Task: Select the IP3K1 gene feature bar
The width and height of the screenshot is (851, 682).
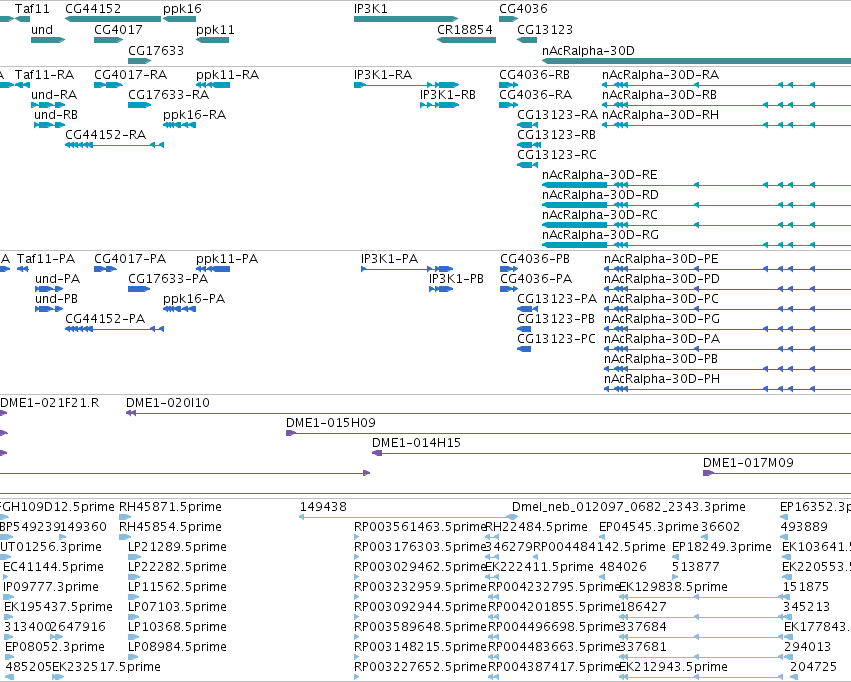Action: click(406, 19)
